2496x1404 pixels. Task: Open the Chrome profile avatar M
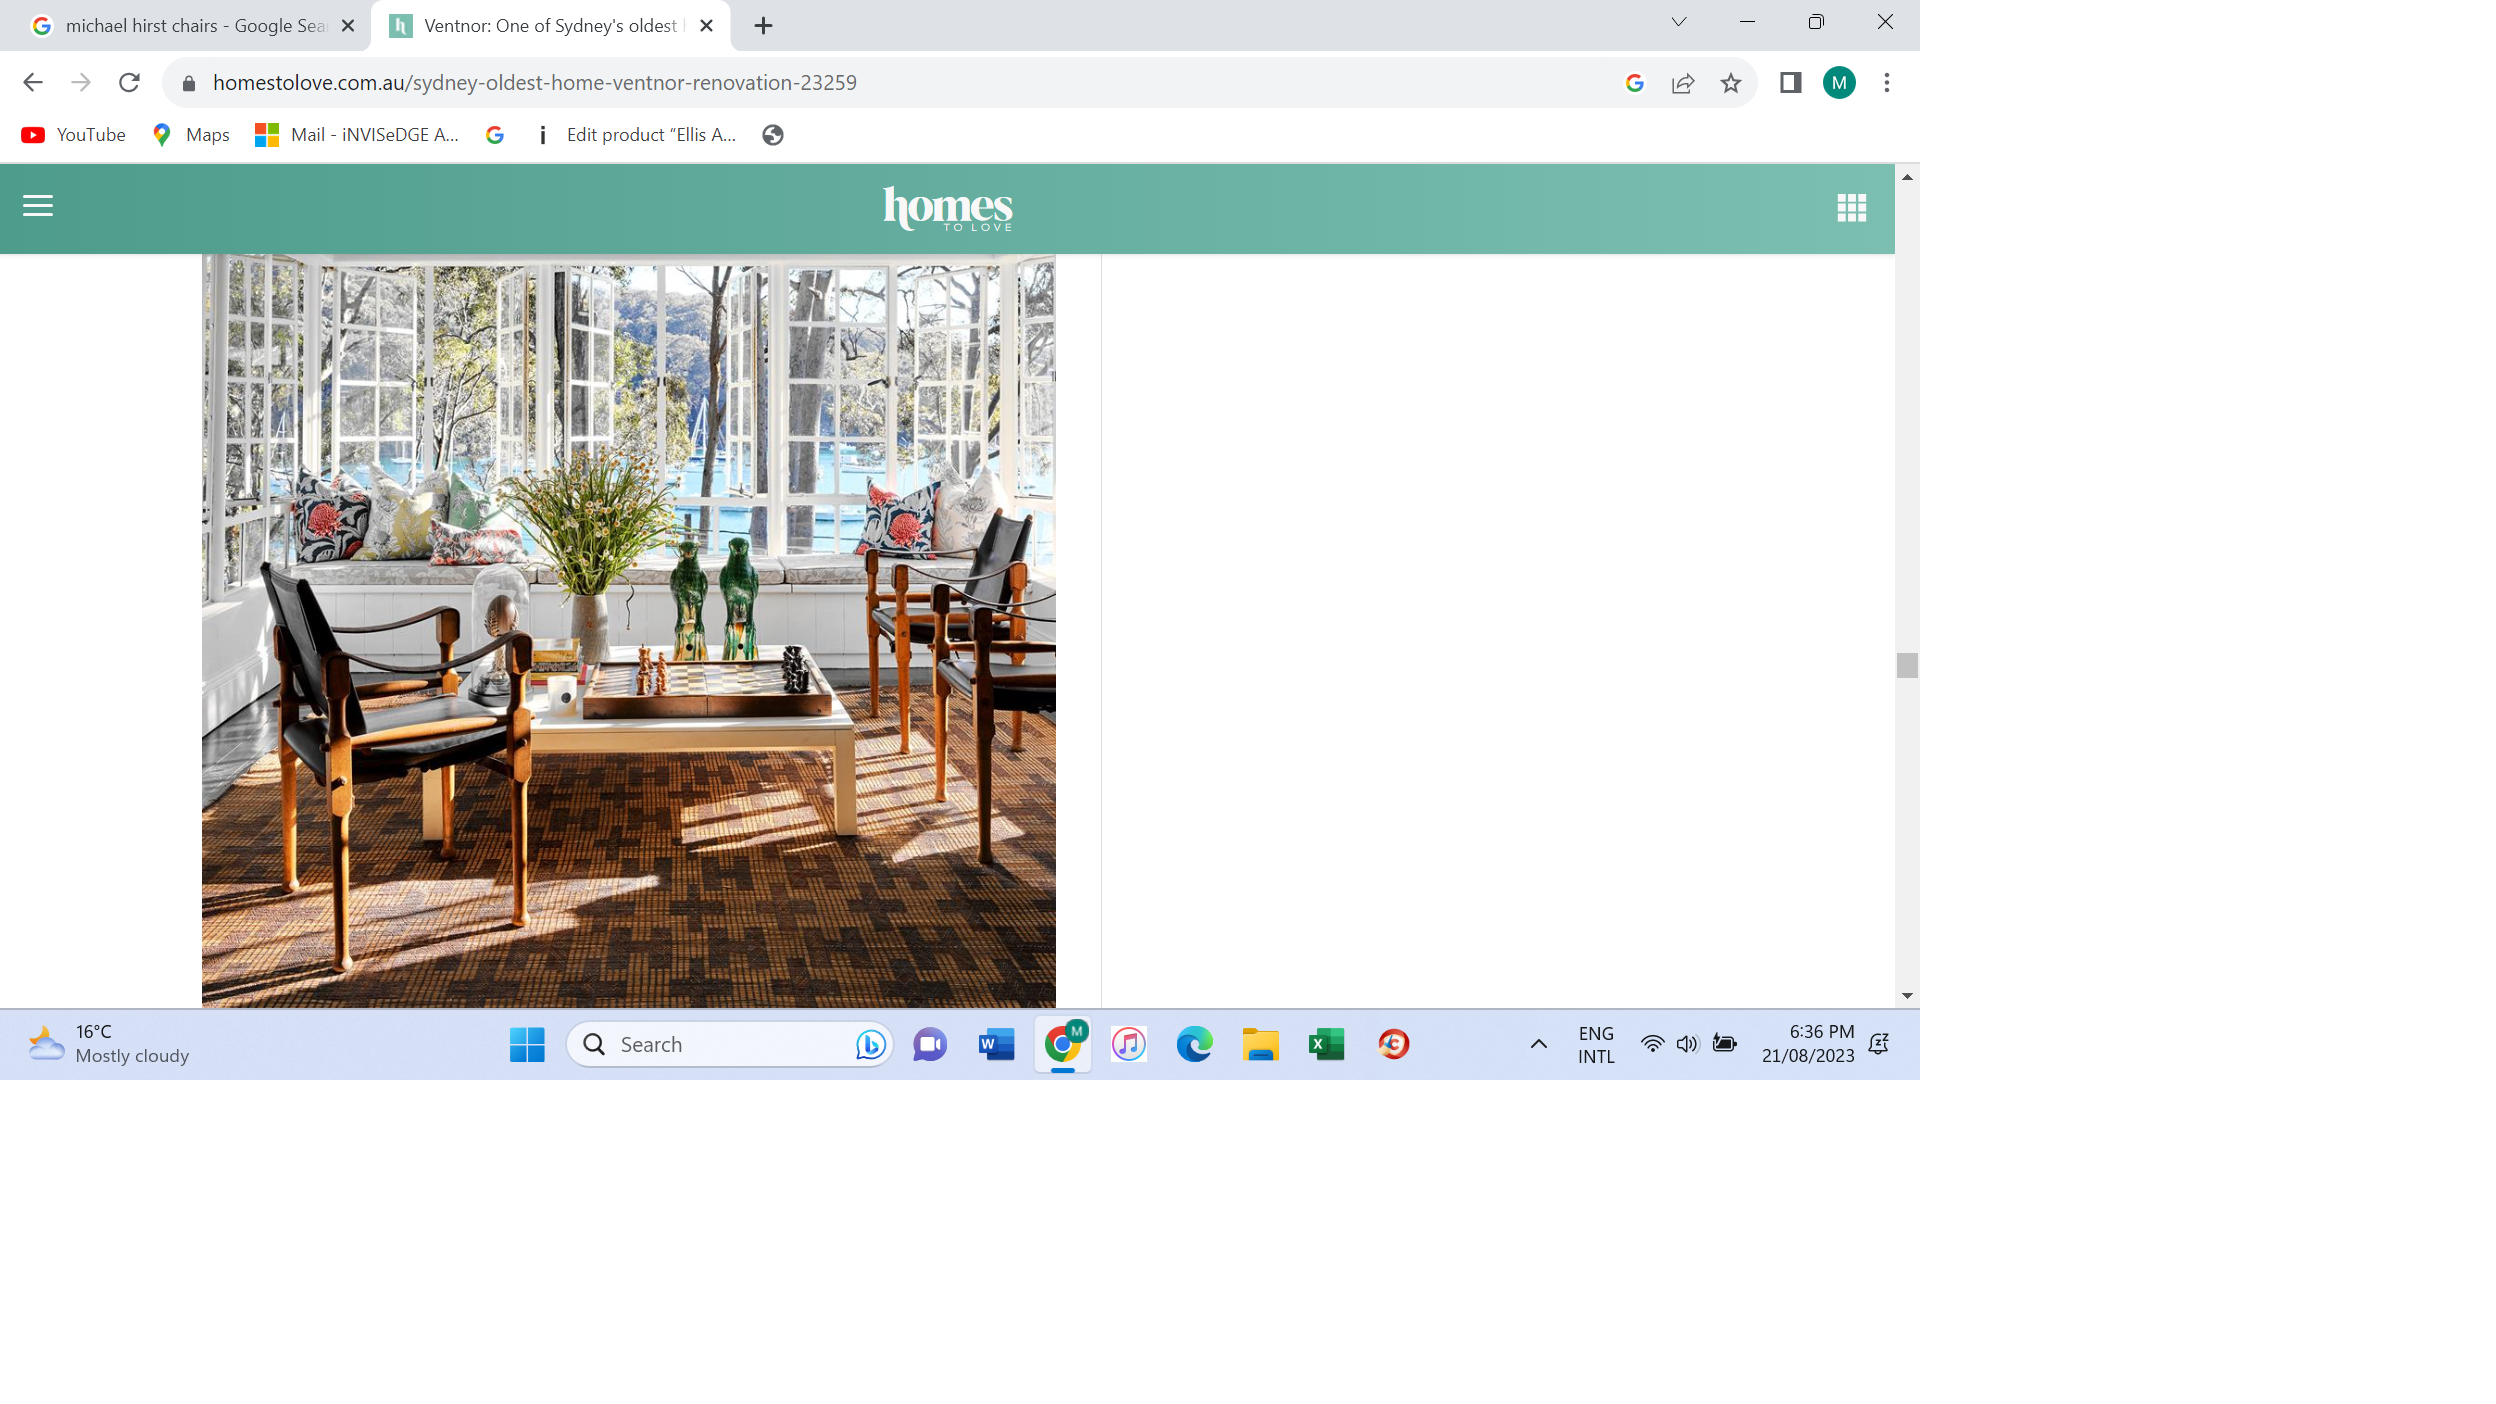1839,83
